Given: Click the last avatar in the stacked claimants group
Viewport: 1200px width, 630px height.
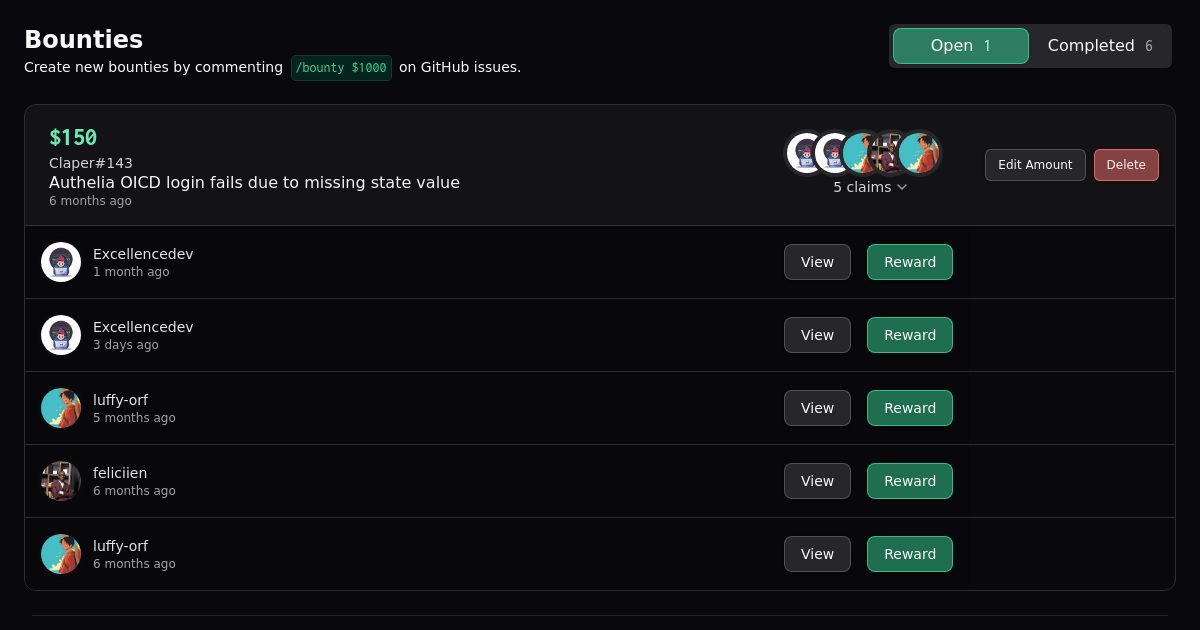Looking at the screenshot, I should click(x=919, y=153).
